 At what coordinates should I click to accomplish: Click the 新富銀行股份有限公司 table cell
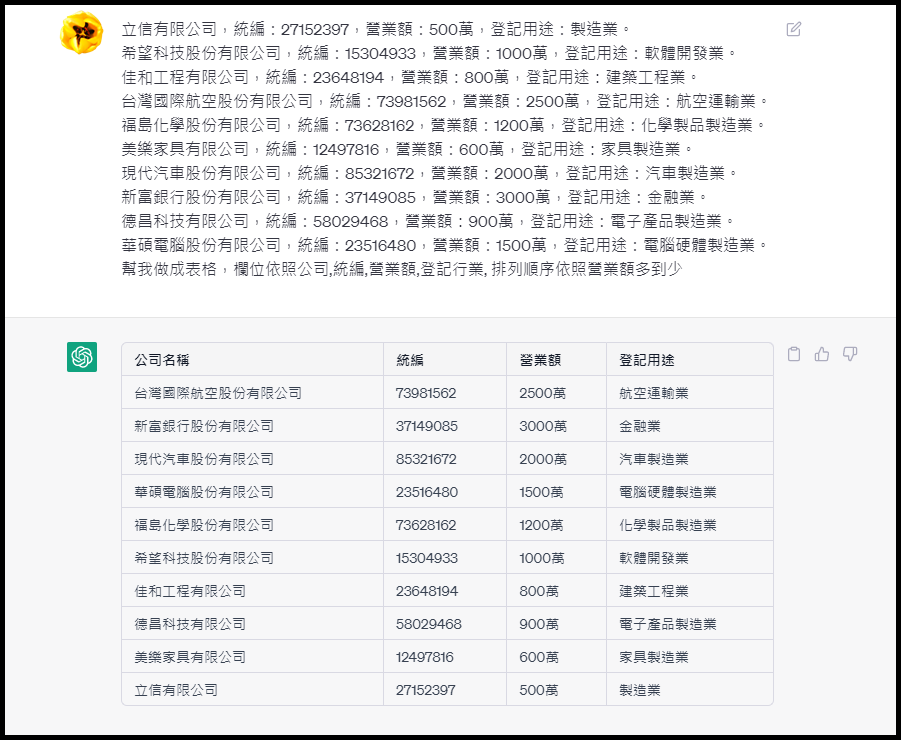tap(252, 426)
